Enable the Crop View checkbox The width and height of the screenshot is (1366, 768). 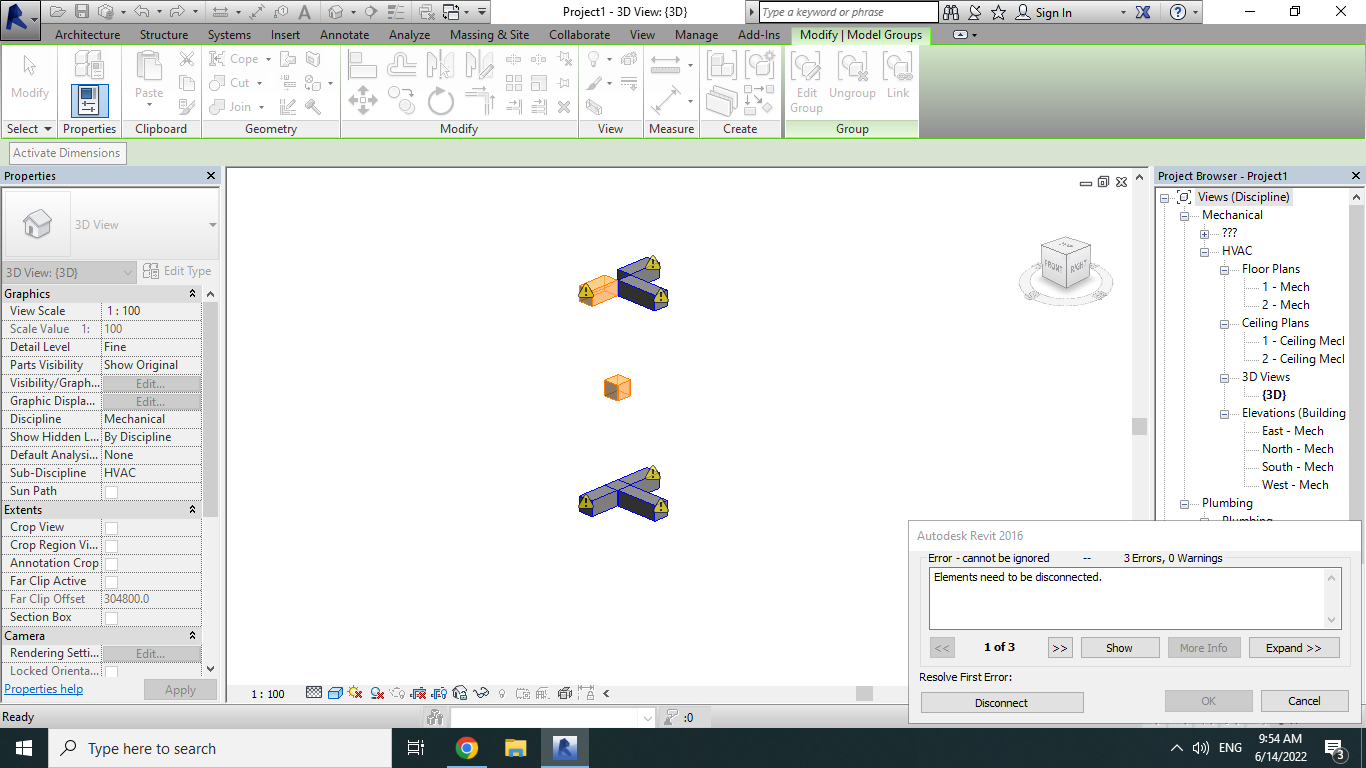[x=110, y=527]
